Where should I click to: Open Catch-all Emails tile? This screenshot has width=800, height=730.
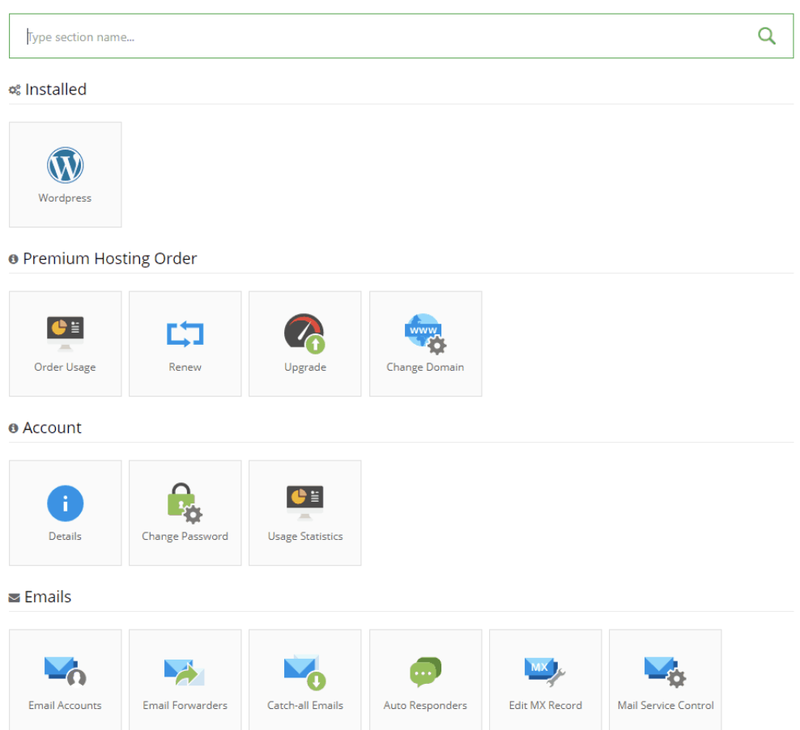click(305, 679)
